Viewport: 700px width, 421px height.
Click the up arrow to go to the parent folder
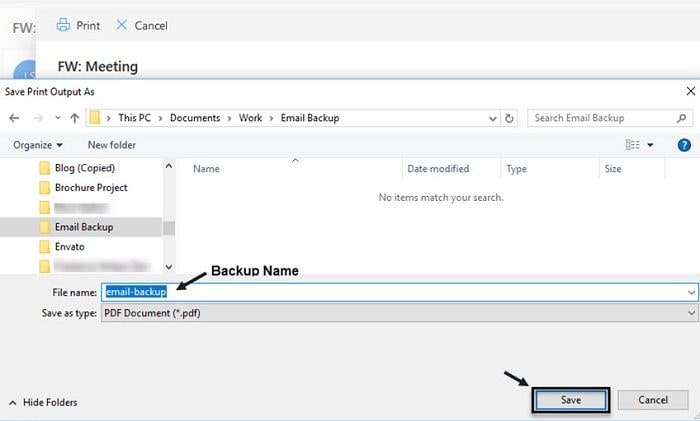[75, 118]
